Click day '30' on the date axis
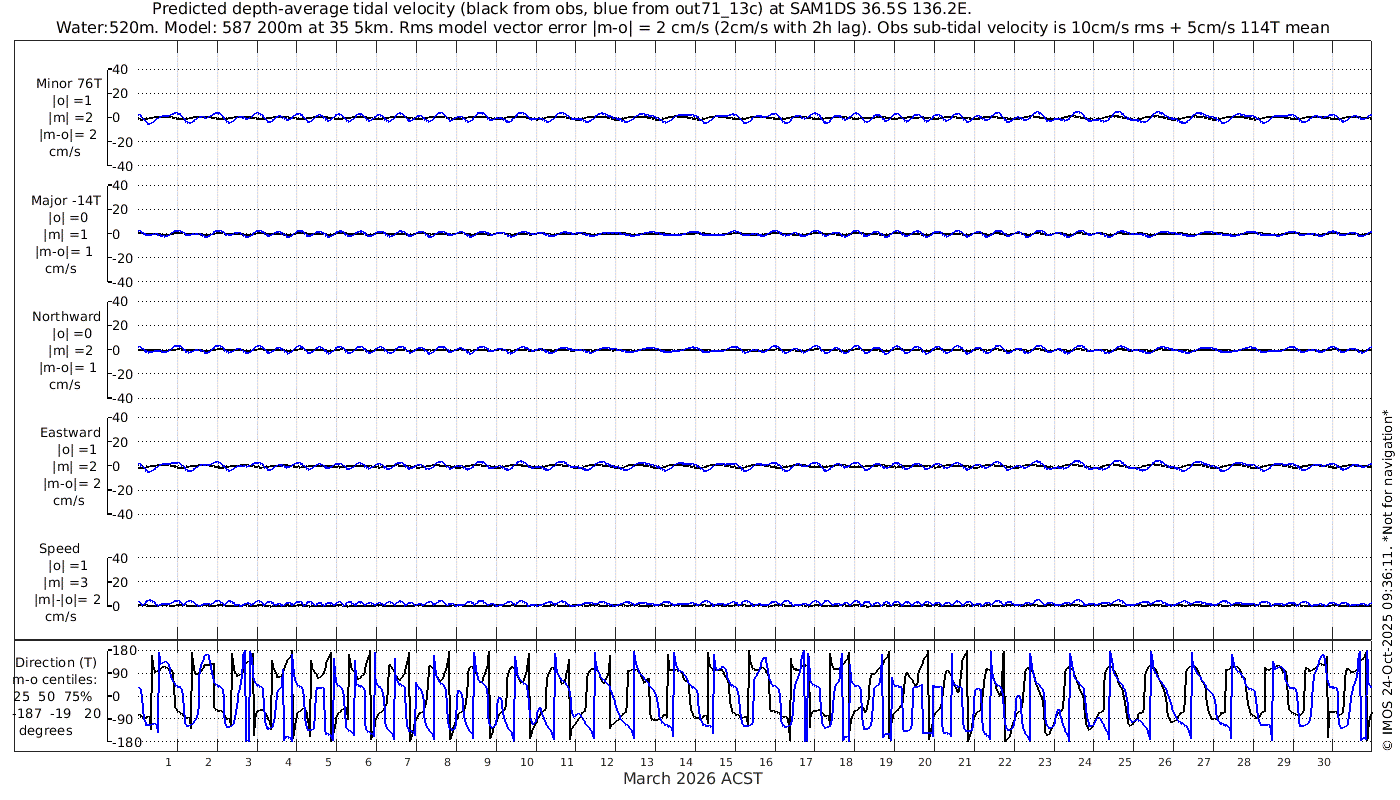The width and height of the screenshot is (1400, 800). click(1324, 762)
